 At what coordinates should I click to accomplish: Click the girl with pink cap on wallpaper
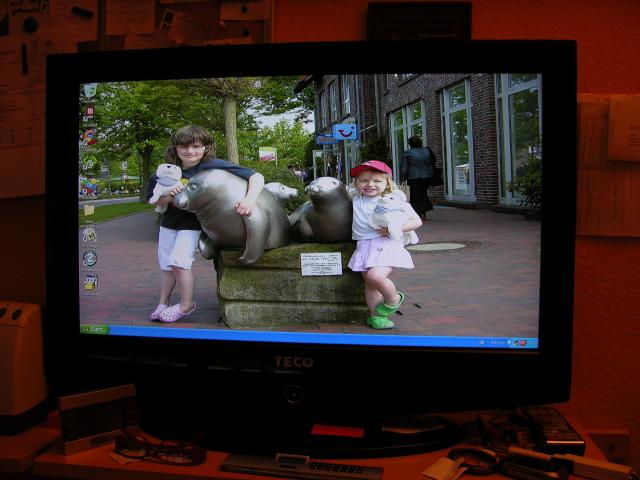[x=378, y=240]
